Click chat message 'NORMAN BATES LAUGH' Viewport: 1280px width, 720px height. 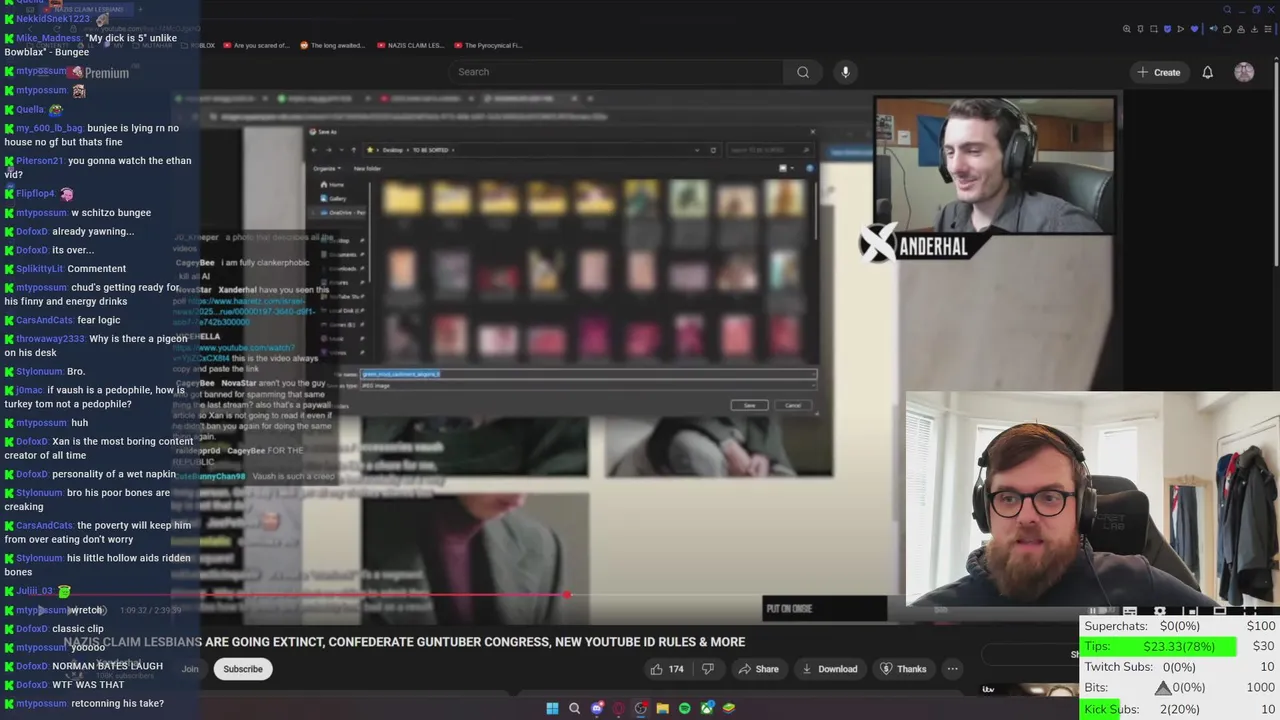107,666
